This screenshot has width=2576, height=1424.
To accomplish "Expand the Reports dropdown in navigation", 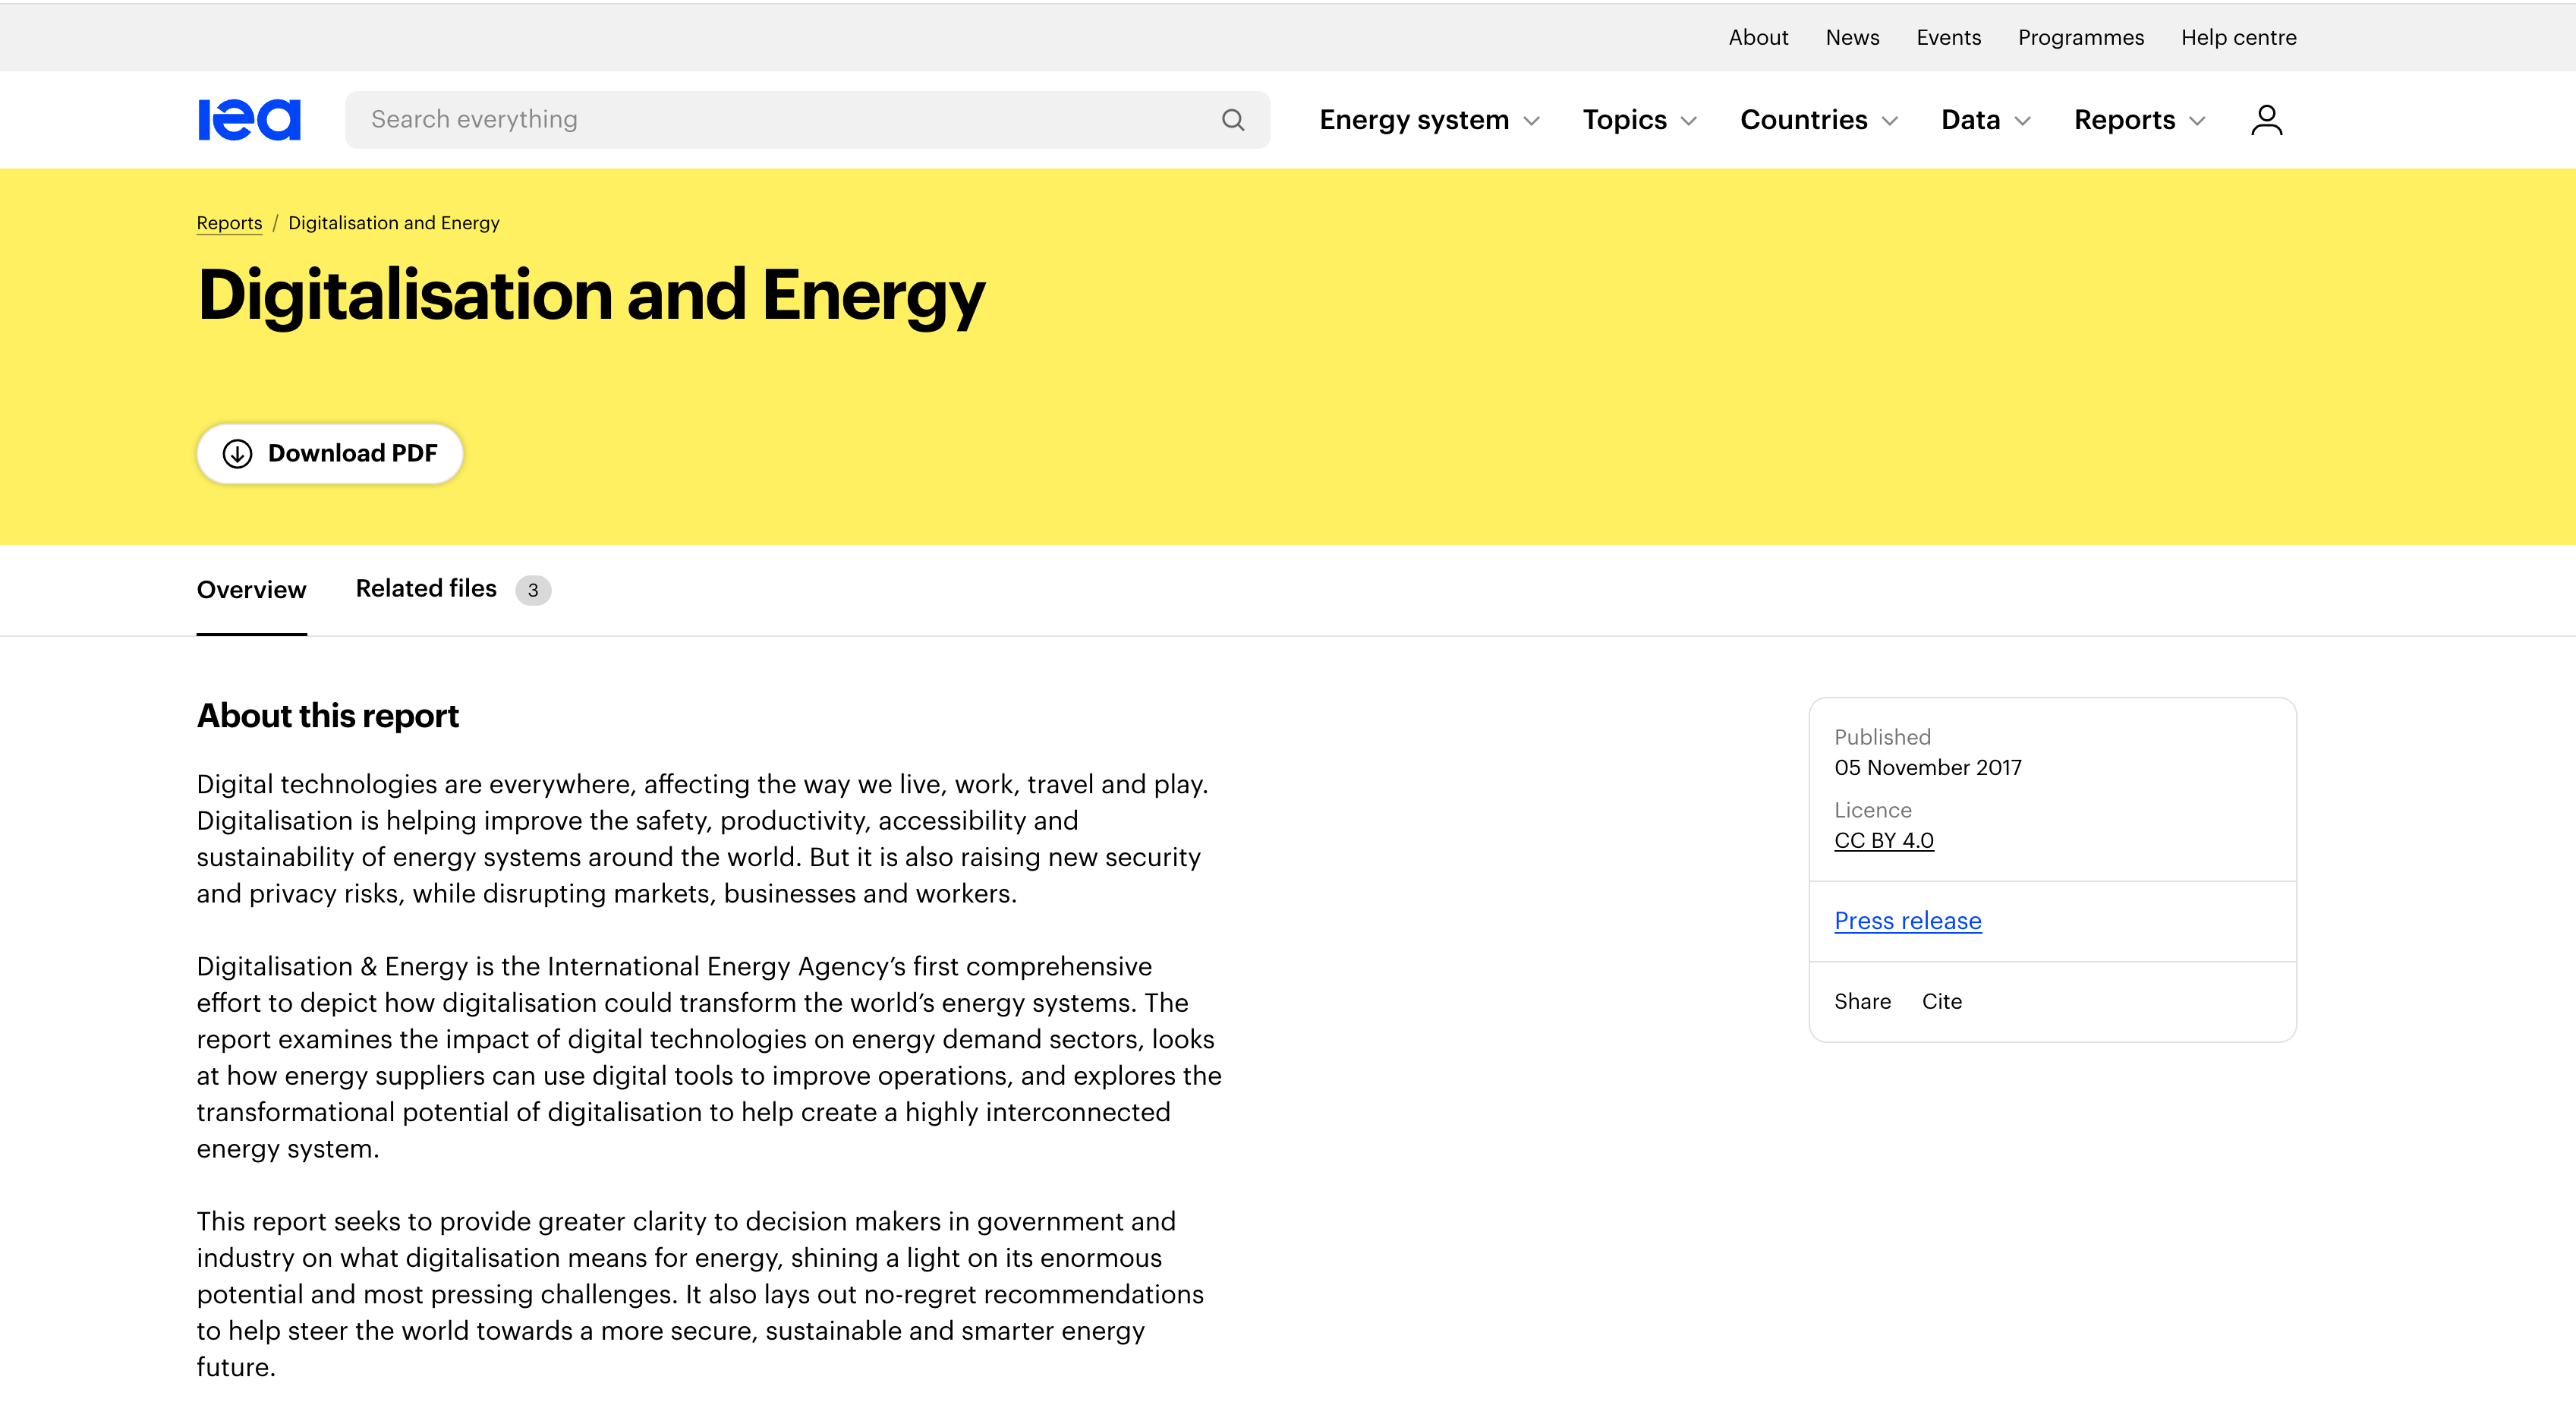I will pos(2140,120).
